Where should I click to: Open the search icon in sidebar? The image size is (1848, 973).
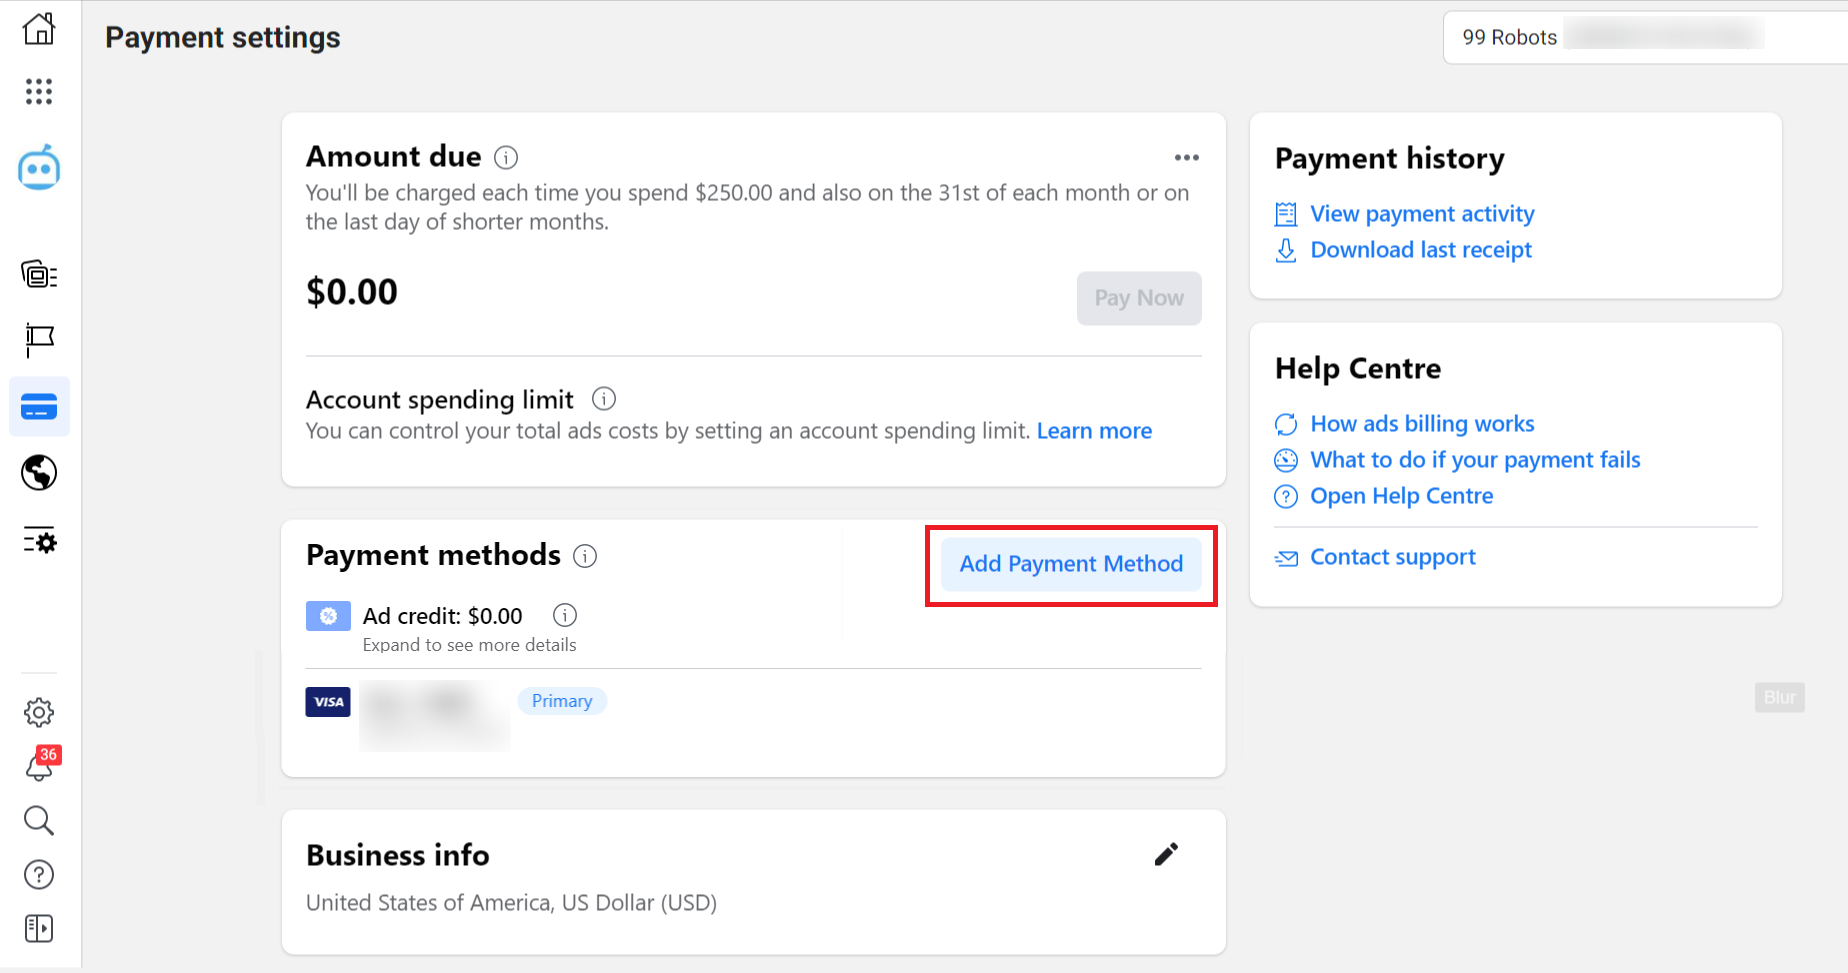pos(39,821)
